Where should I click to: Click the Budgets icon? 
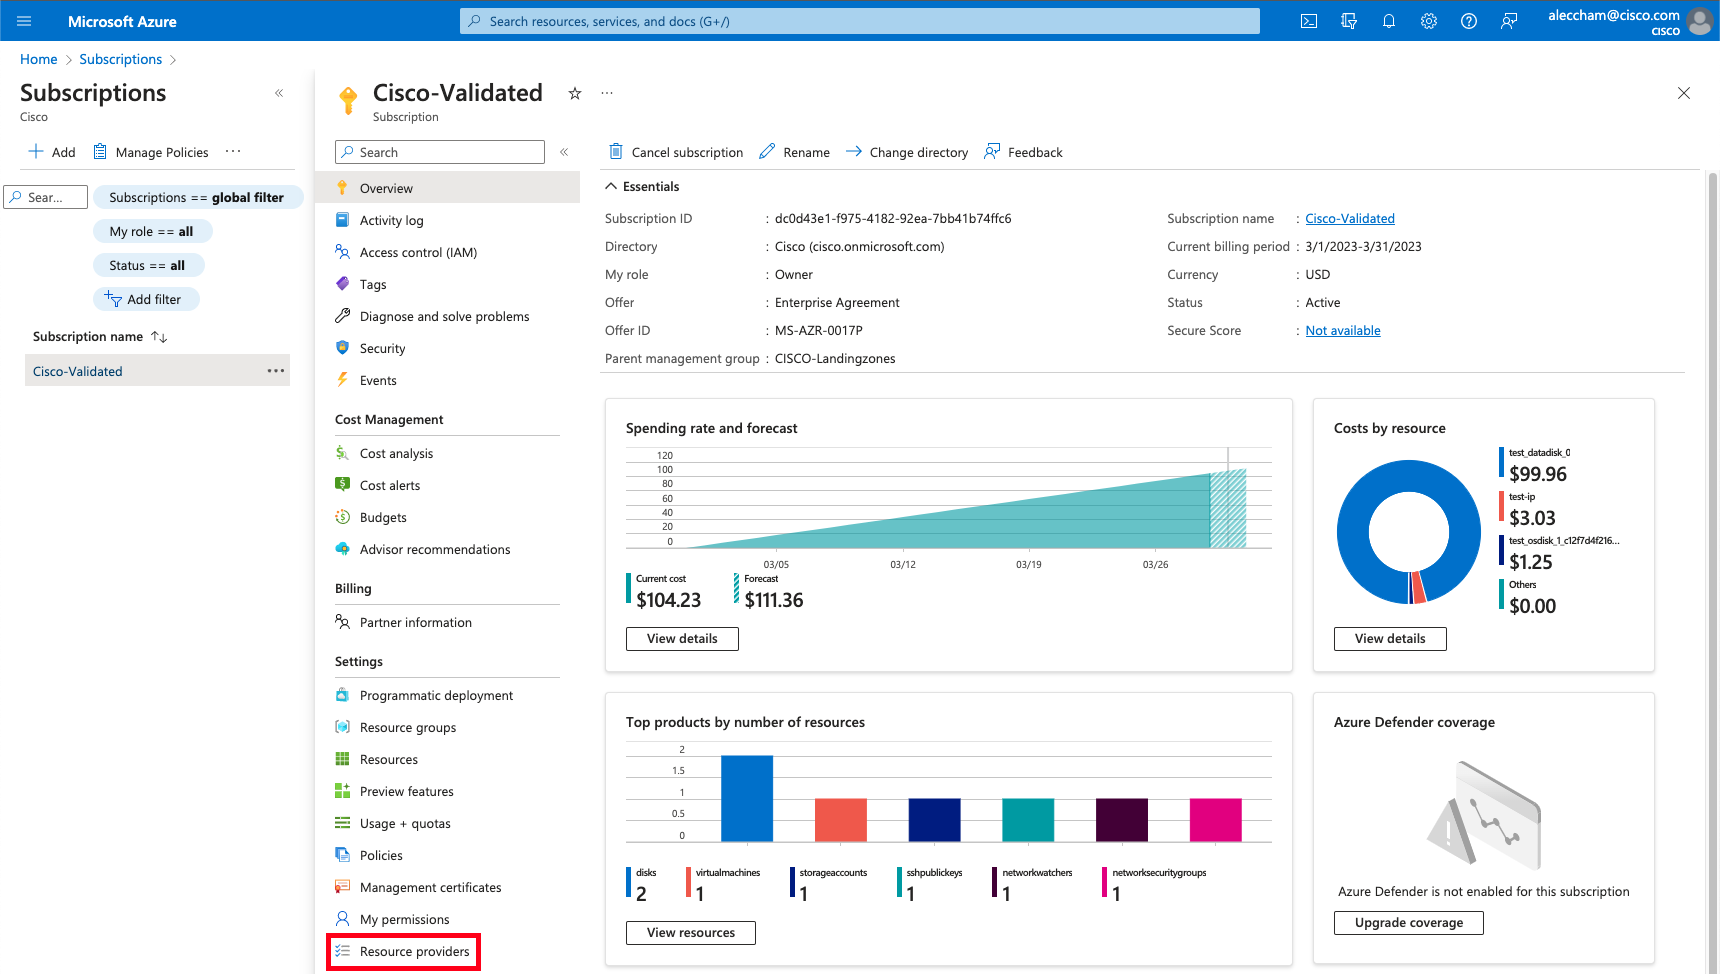343,517
